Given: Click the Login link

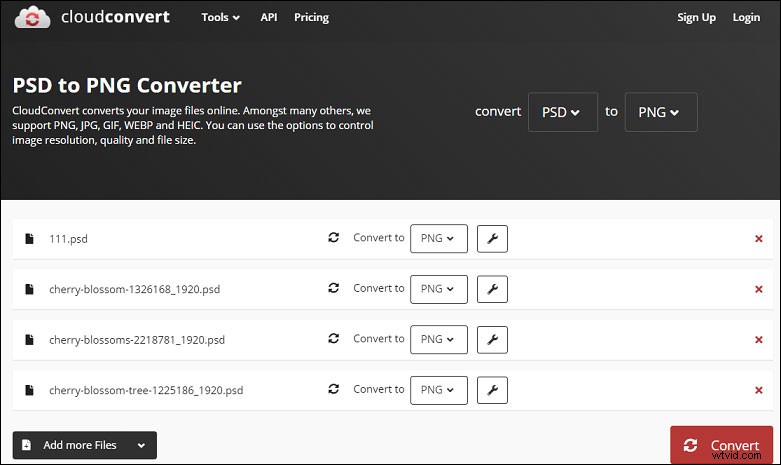Looking at the screenshot, I should (746, 17).
